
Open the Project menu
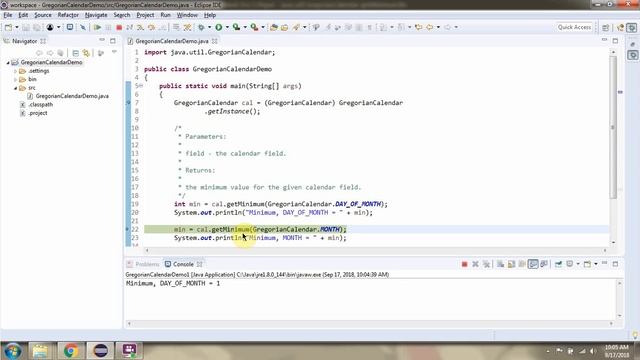[x=145, y=15]
